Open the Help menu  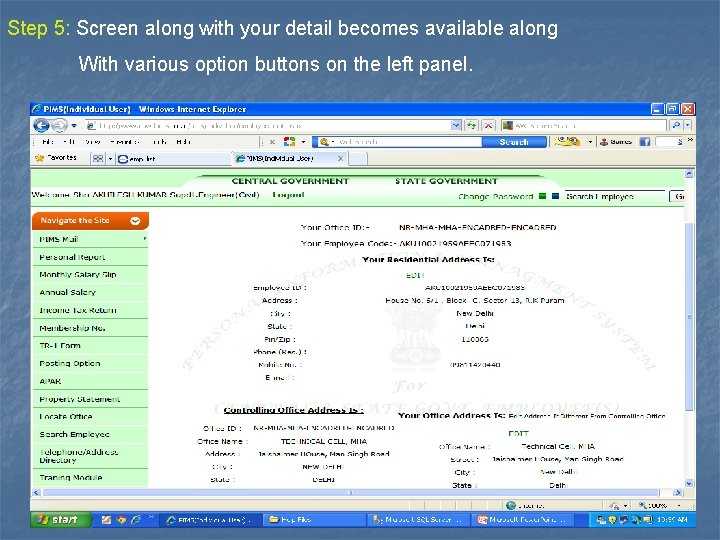[x=183, y=142]
